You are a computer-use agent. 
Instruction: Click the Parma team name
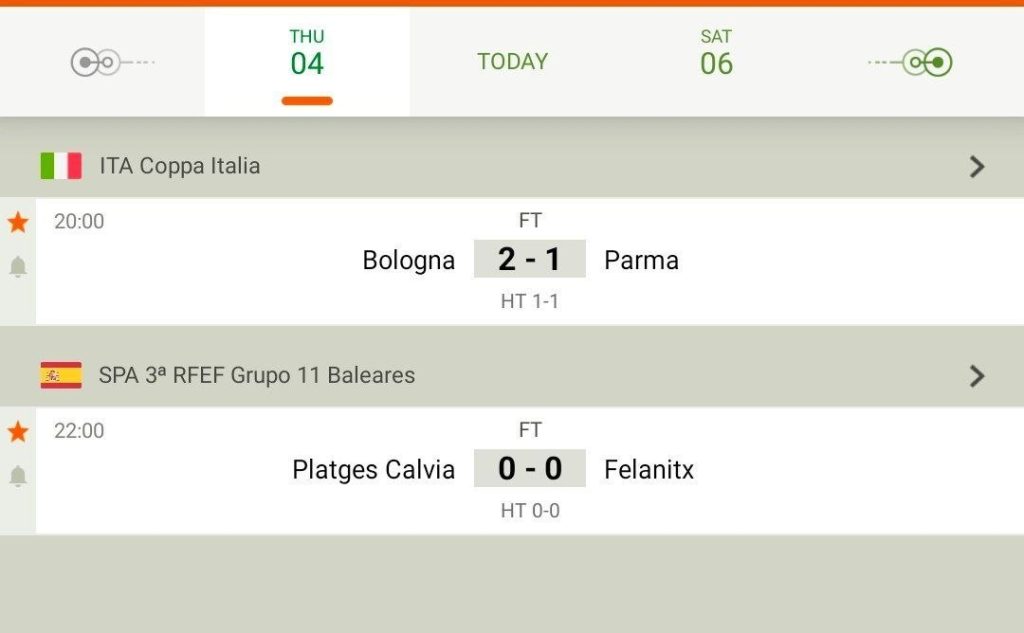tap(641, 261)
